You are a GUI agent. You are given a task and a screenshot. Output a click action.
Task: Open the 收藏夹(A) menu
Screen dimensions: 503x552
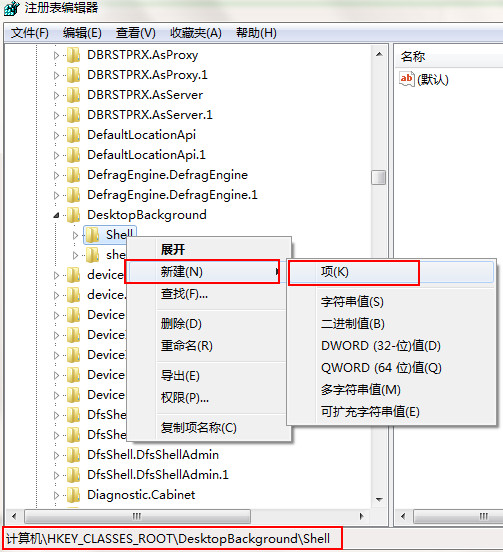click(196, 33)
